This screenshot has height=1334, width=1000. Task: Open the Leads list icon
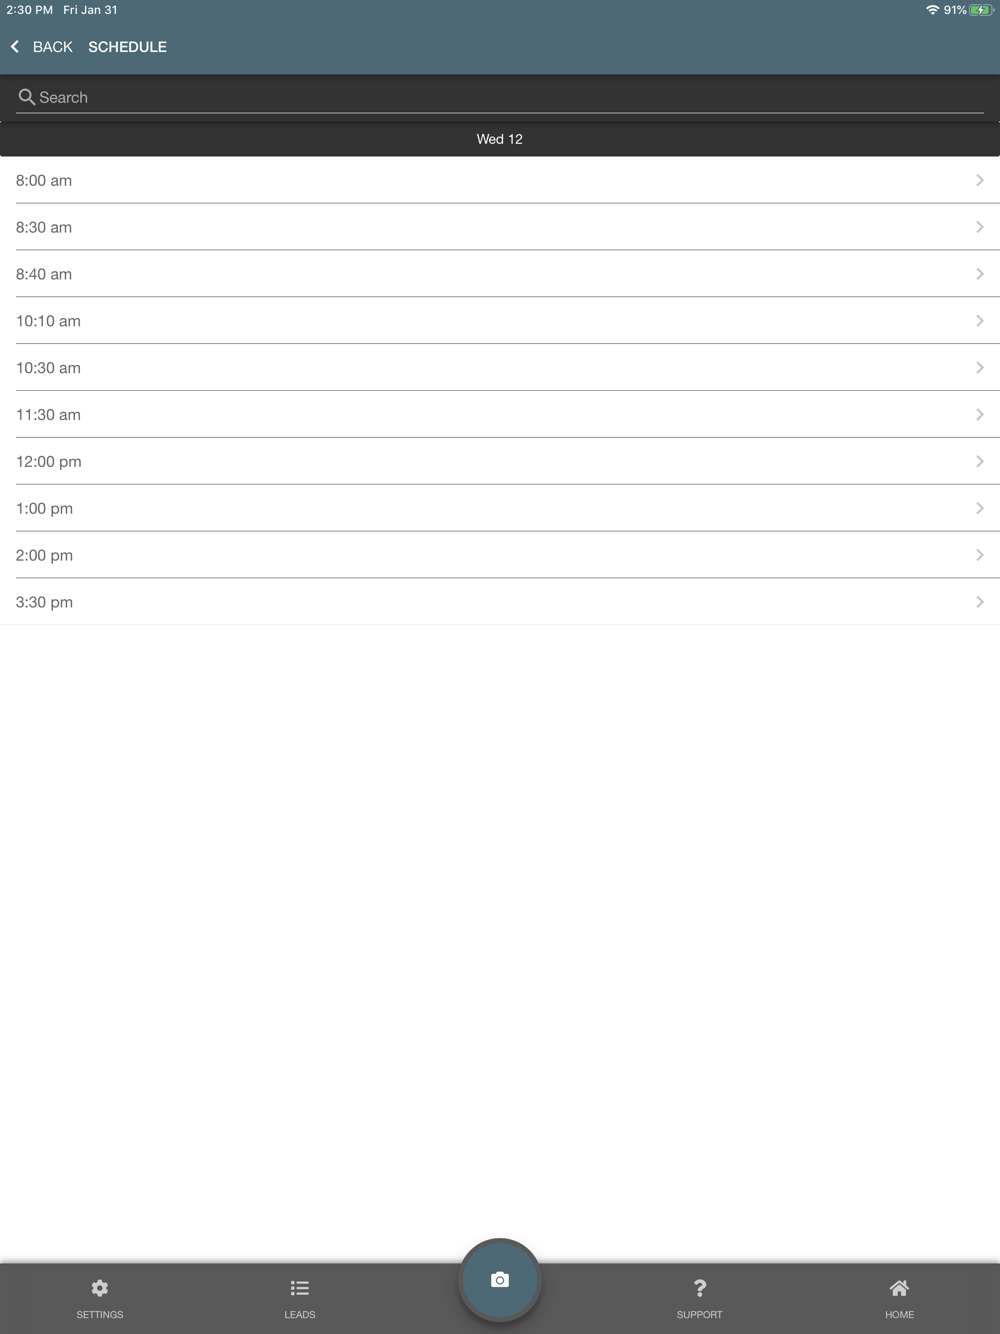point(299,1288)
